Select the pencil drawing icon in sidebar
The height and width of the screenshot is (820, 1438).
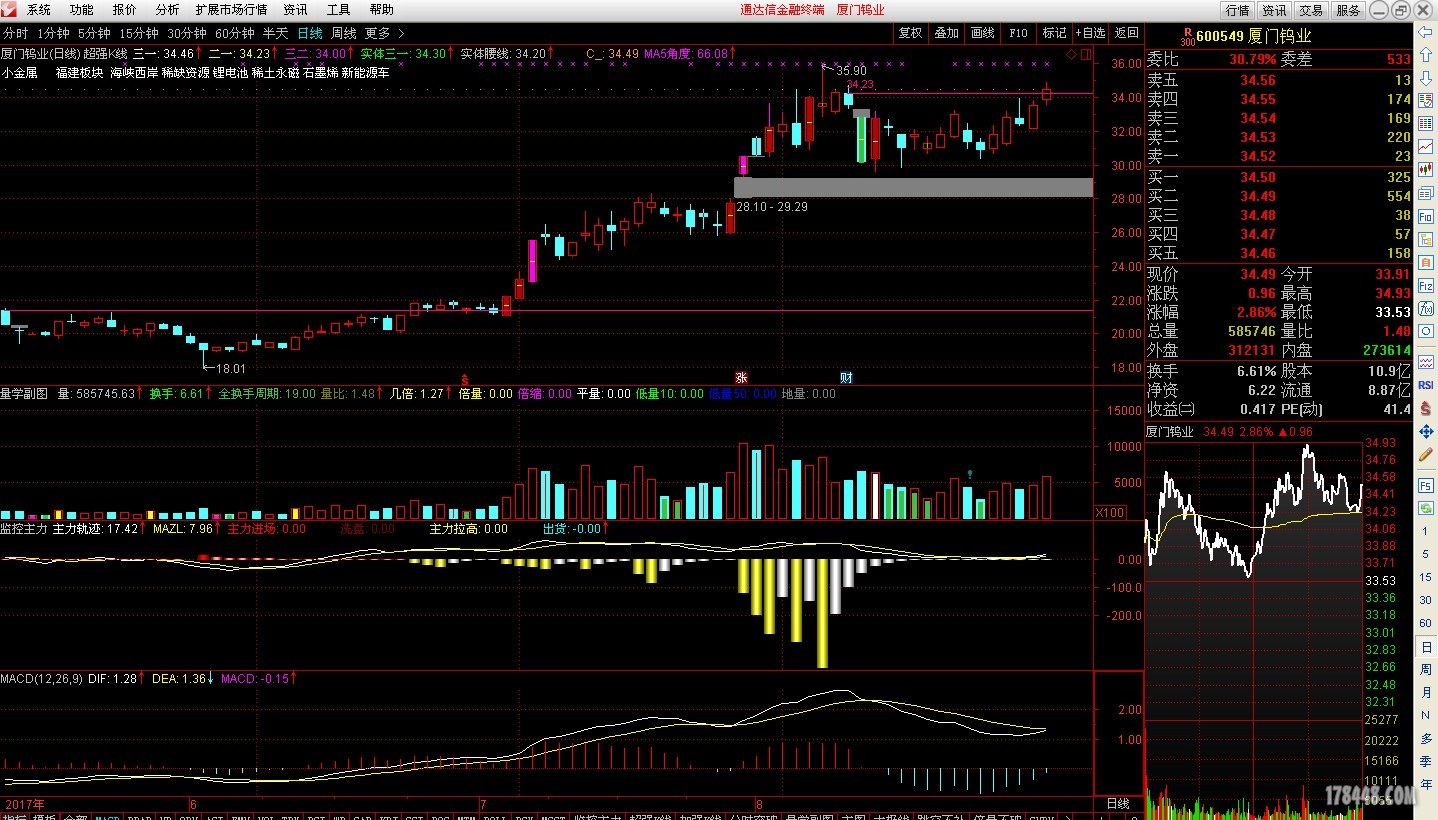coord(1425,454)
